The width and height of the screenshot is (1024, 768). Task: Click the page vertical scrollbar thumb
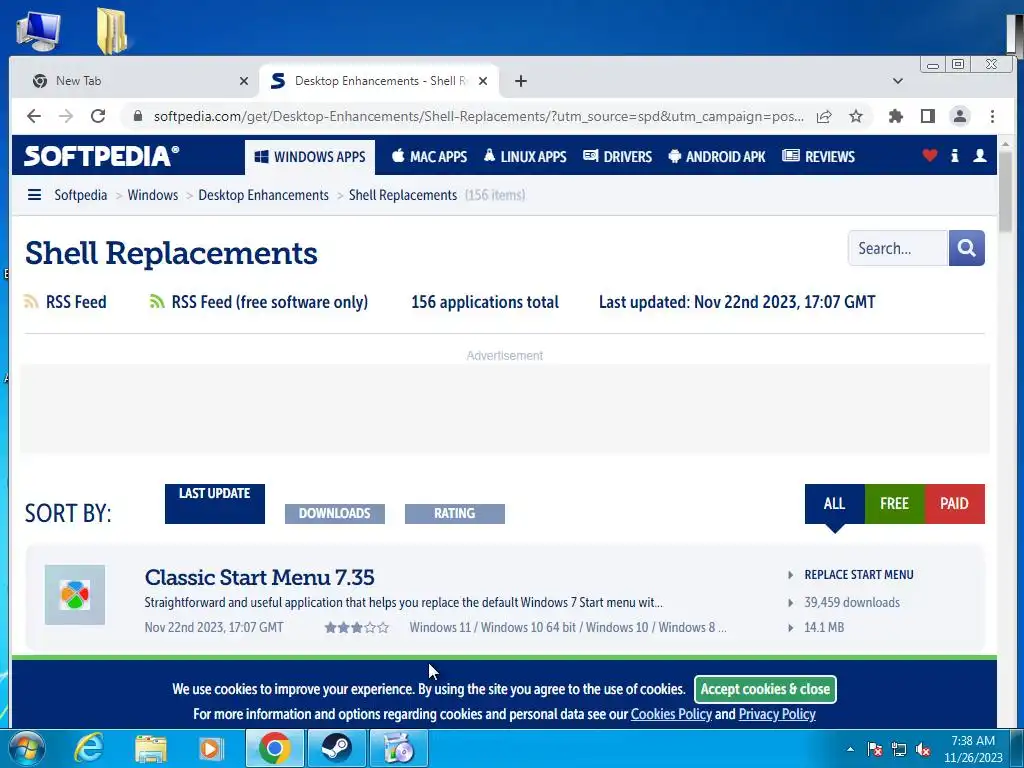click(x=1005, y=191)
